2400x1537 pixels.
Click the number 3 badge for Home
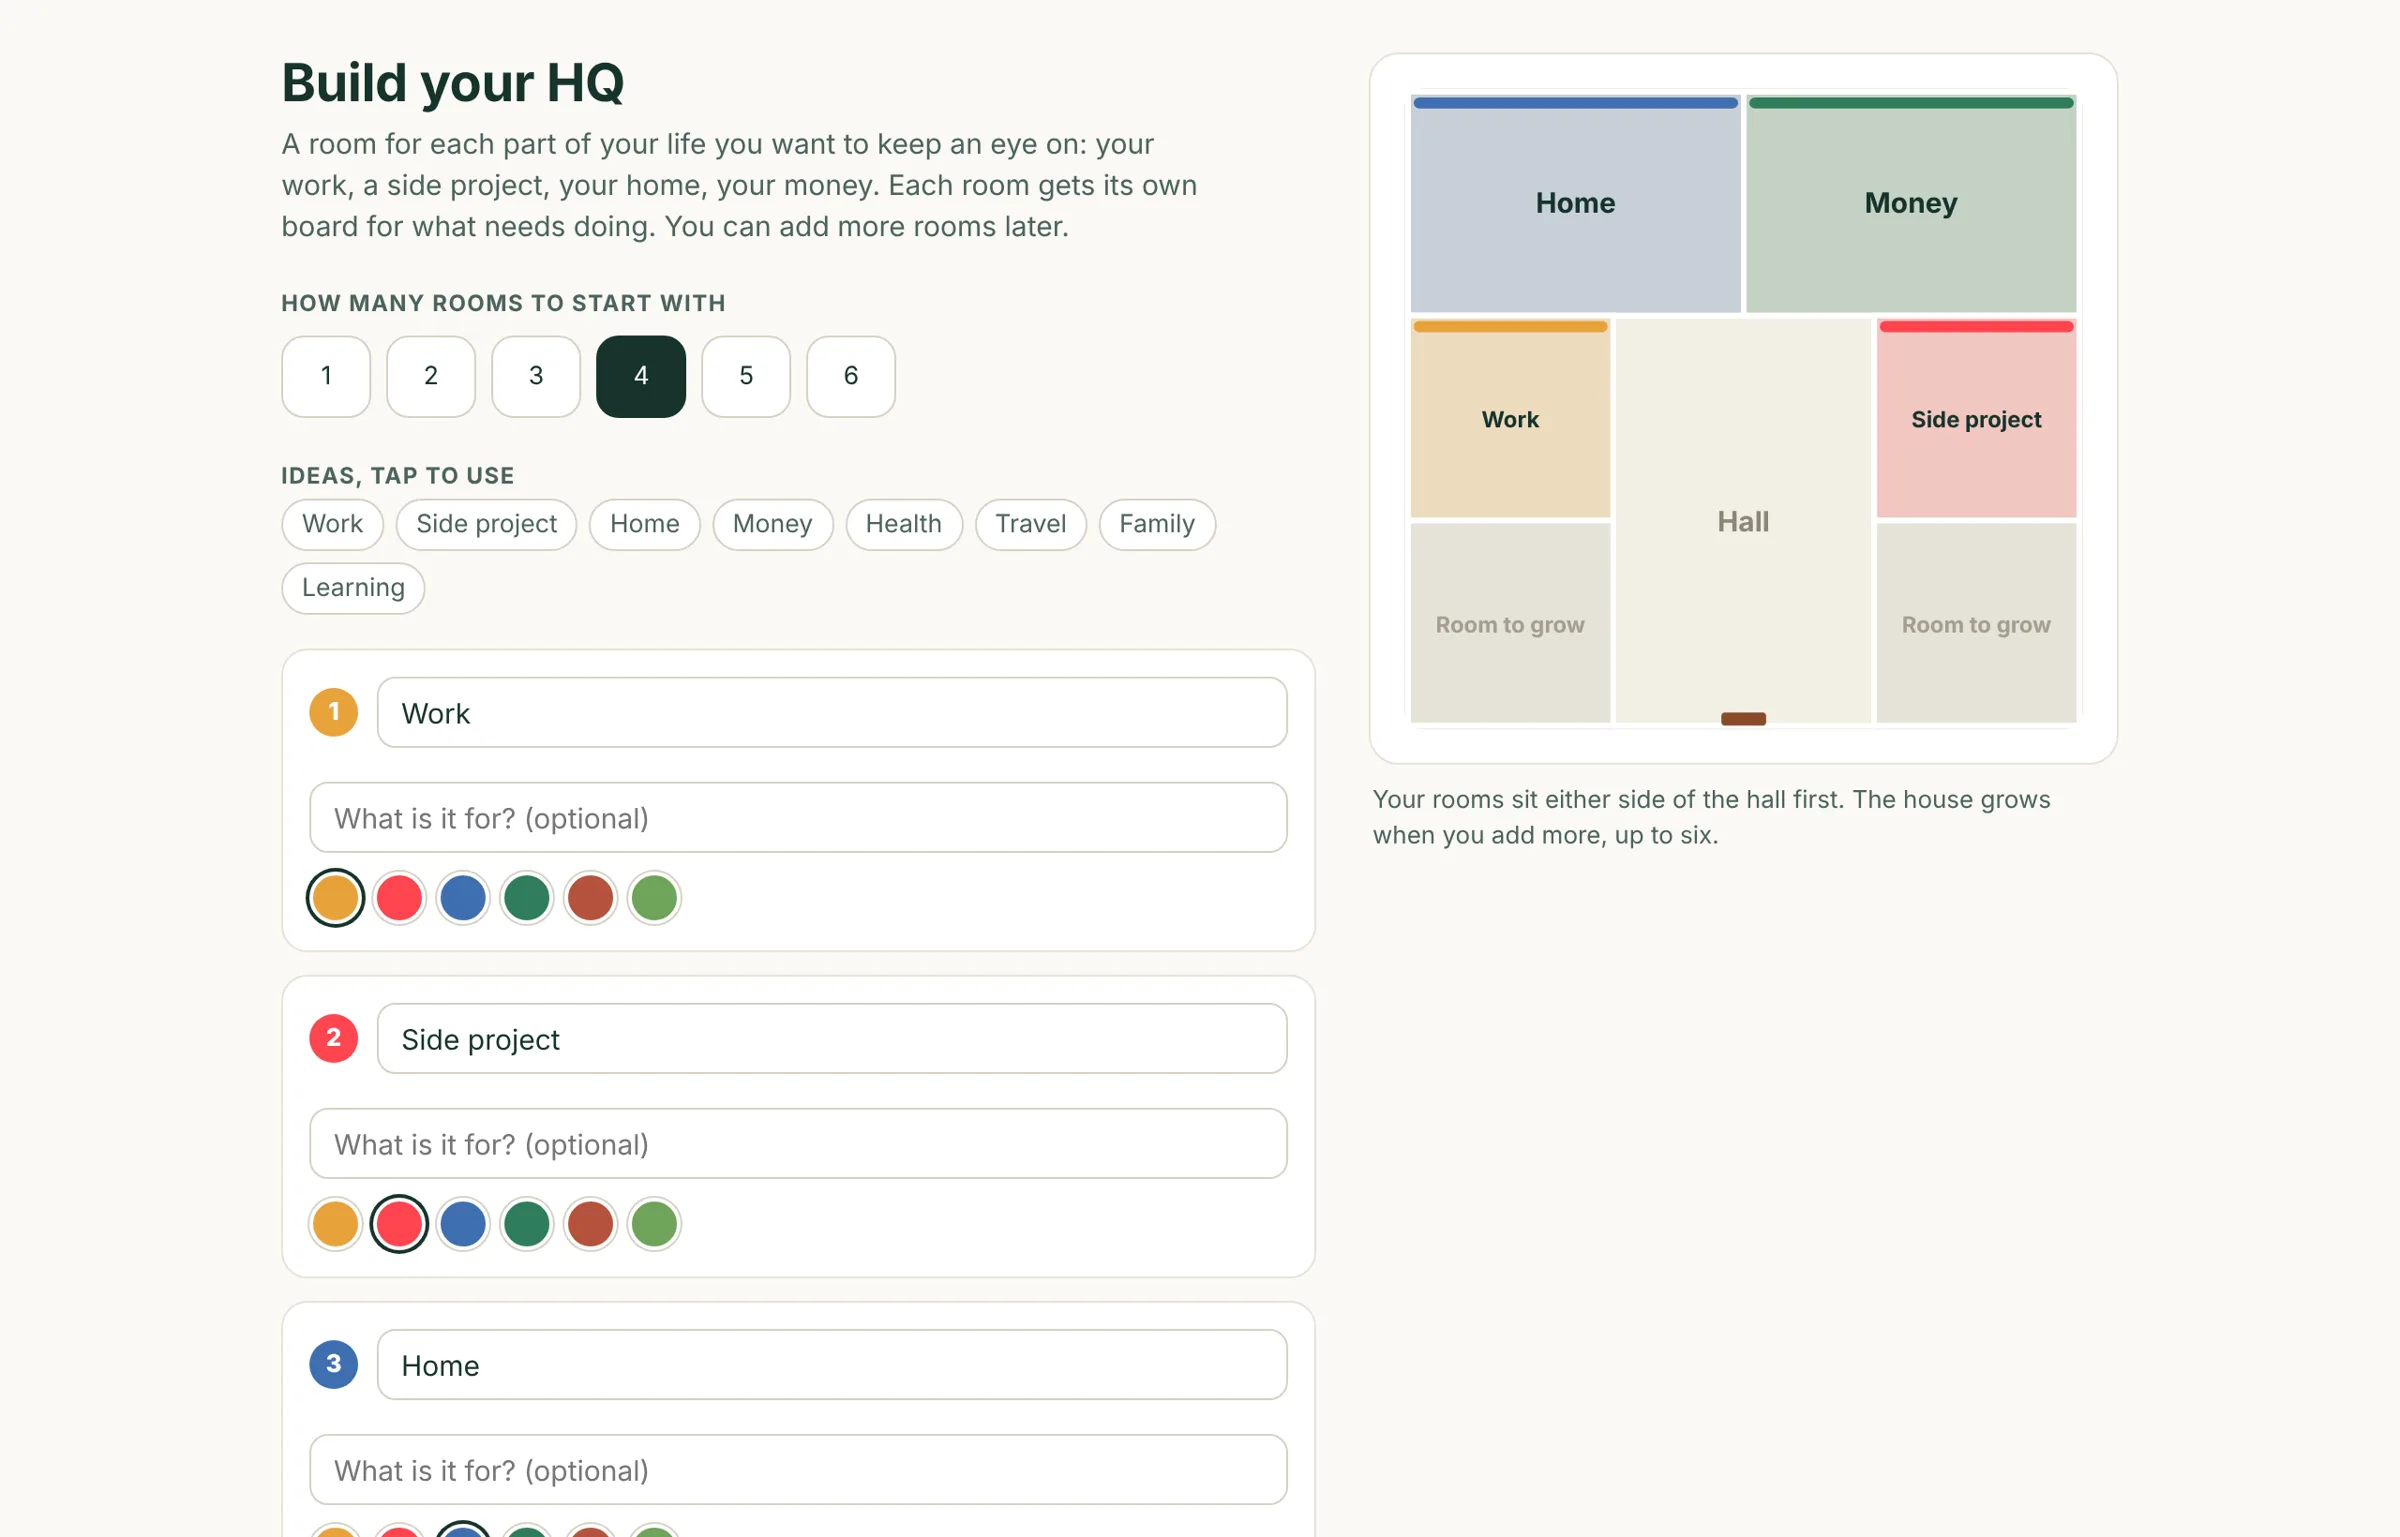pyautogui.click(x=334, y=1365)
